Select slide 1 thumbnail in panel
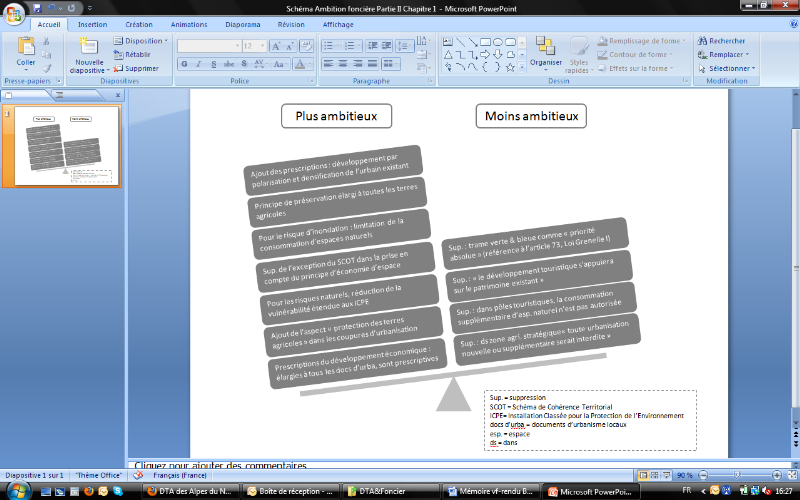Screen dimensions: 800x500 [x=66, y=146]
